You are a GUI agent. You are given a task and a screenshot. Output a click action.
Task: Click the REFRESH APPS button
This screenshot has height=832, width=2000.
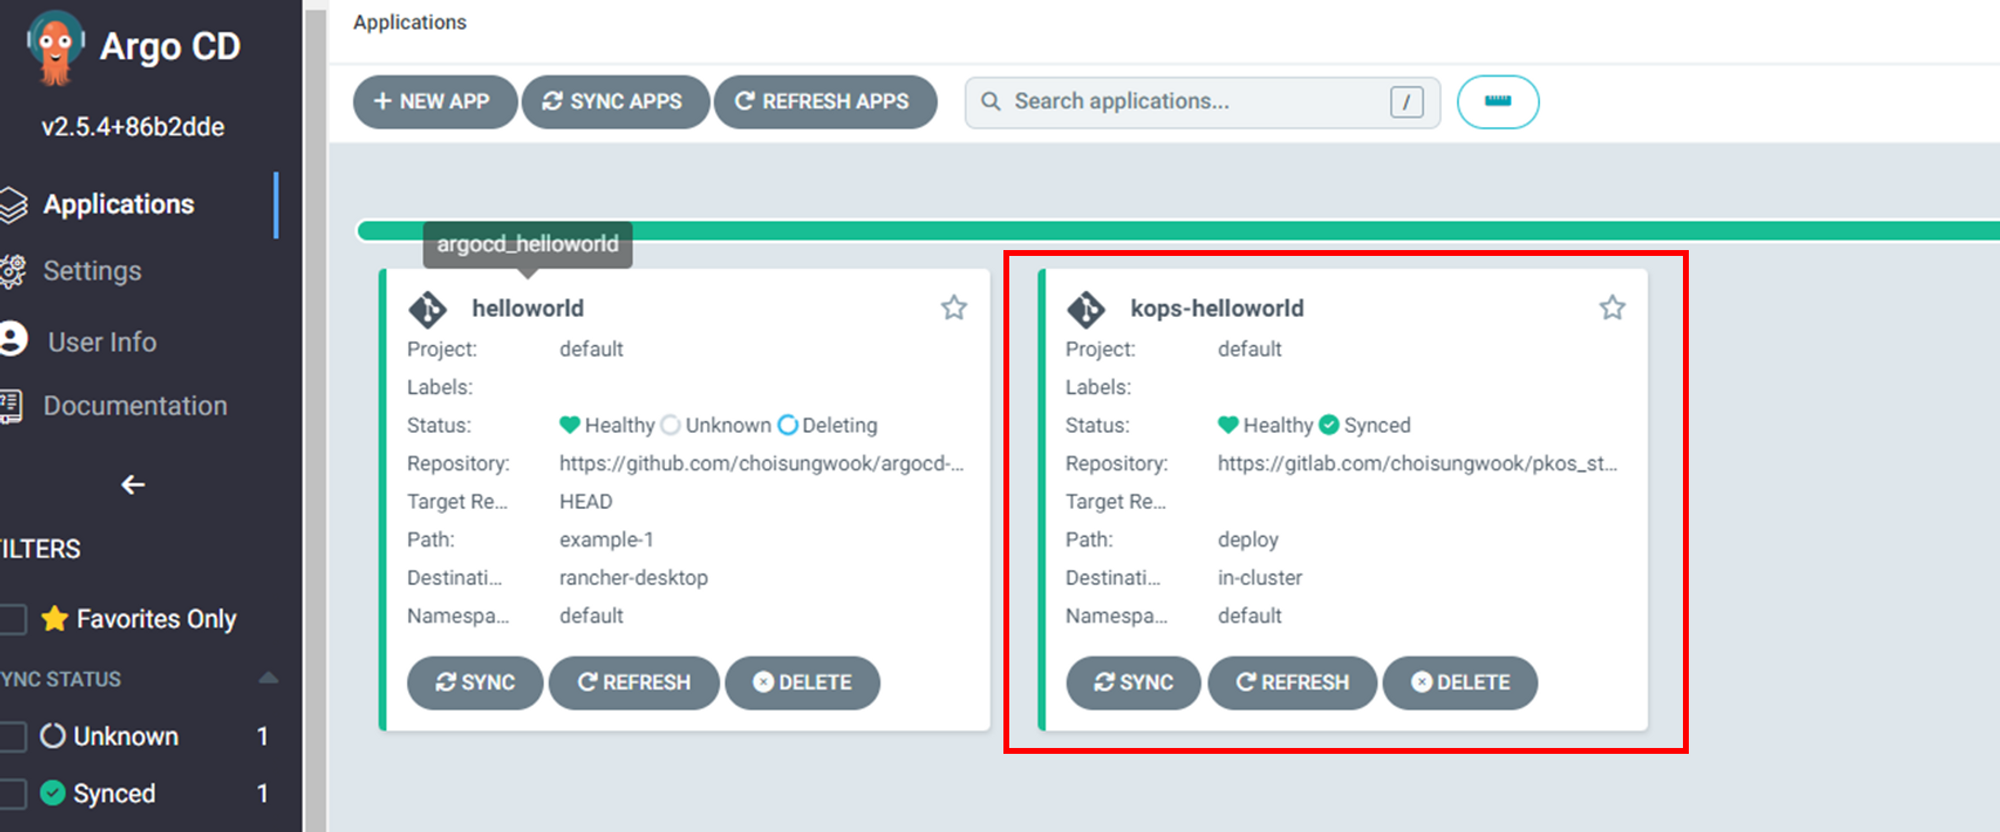click(825, 102)
